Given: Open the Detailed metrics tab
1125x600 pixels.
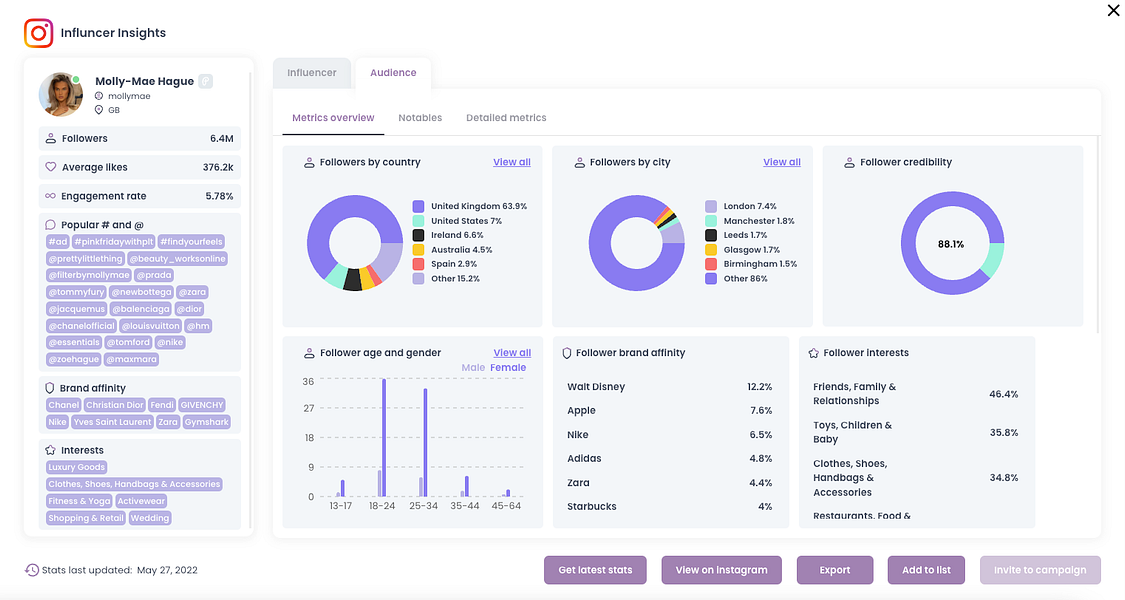Looking at the screenshot, I should pyautogui.click(x=506, y=118).
